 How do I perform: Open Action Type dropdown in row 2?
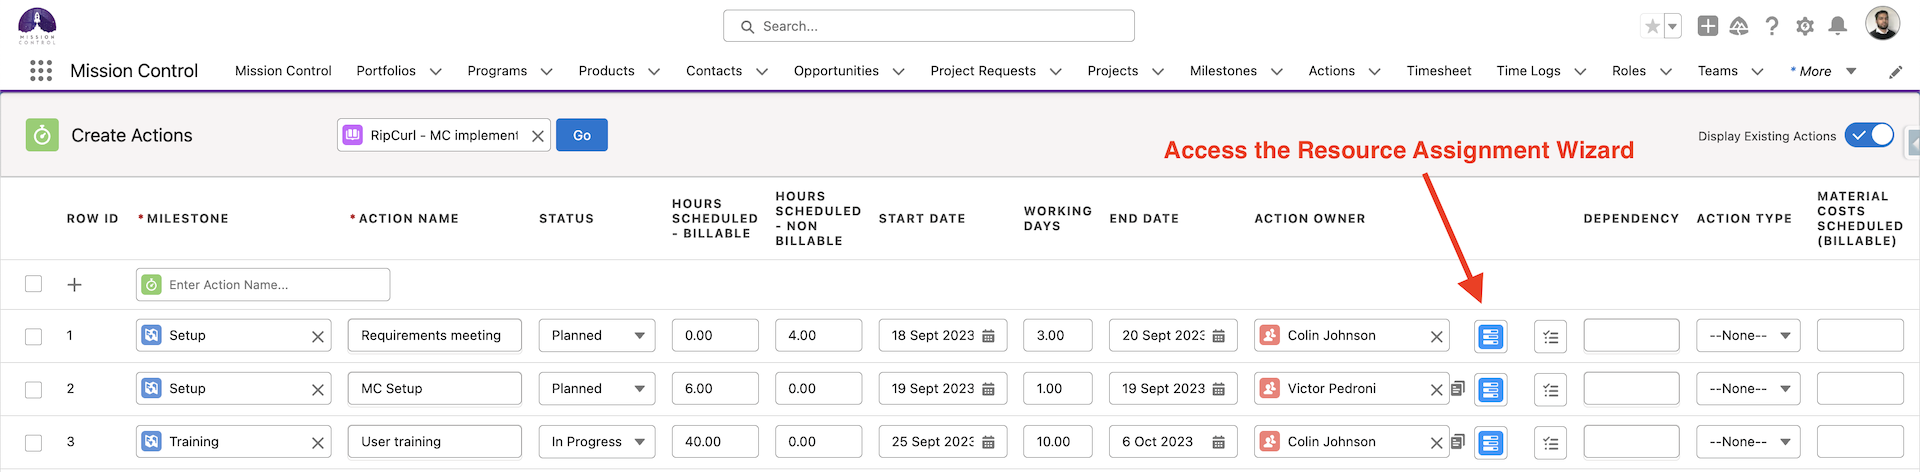click(x=1749, y=388)
